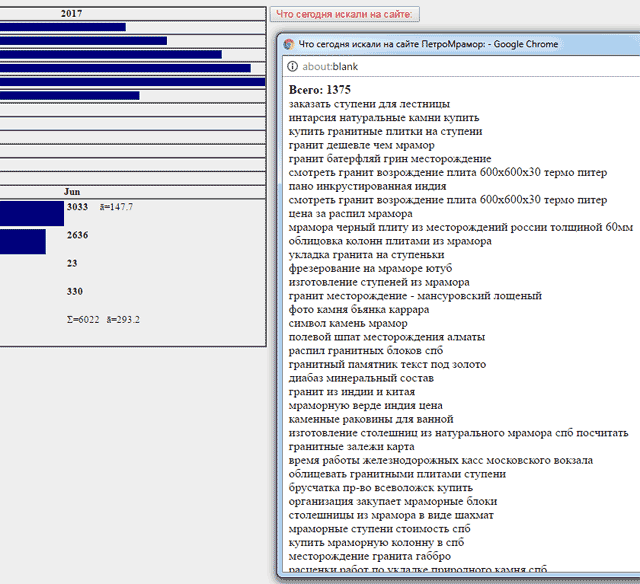640x584 pixels.
Task: Click the blue bar next to 3033
Action: coord(32,213)
